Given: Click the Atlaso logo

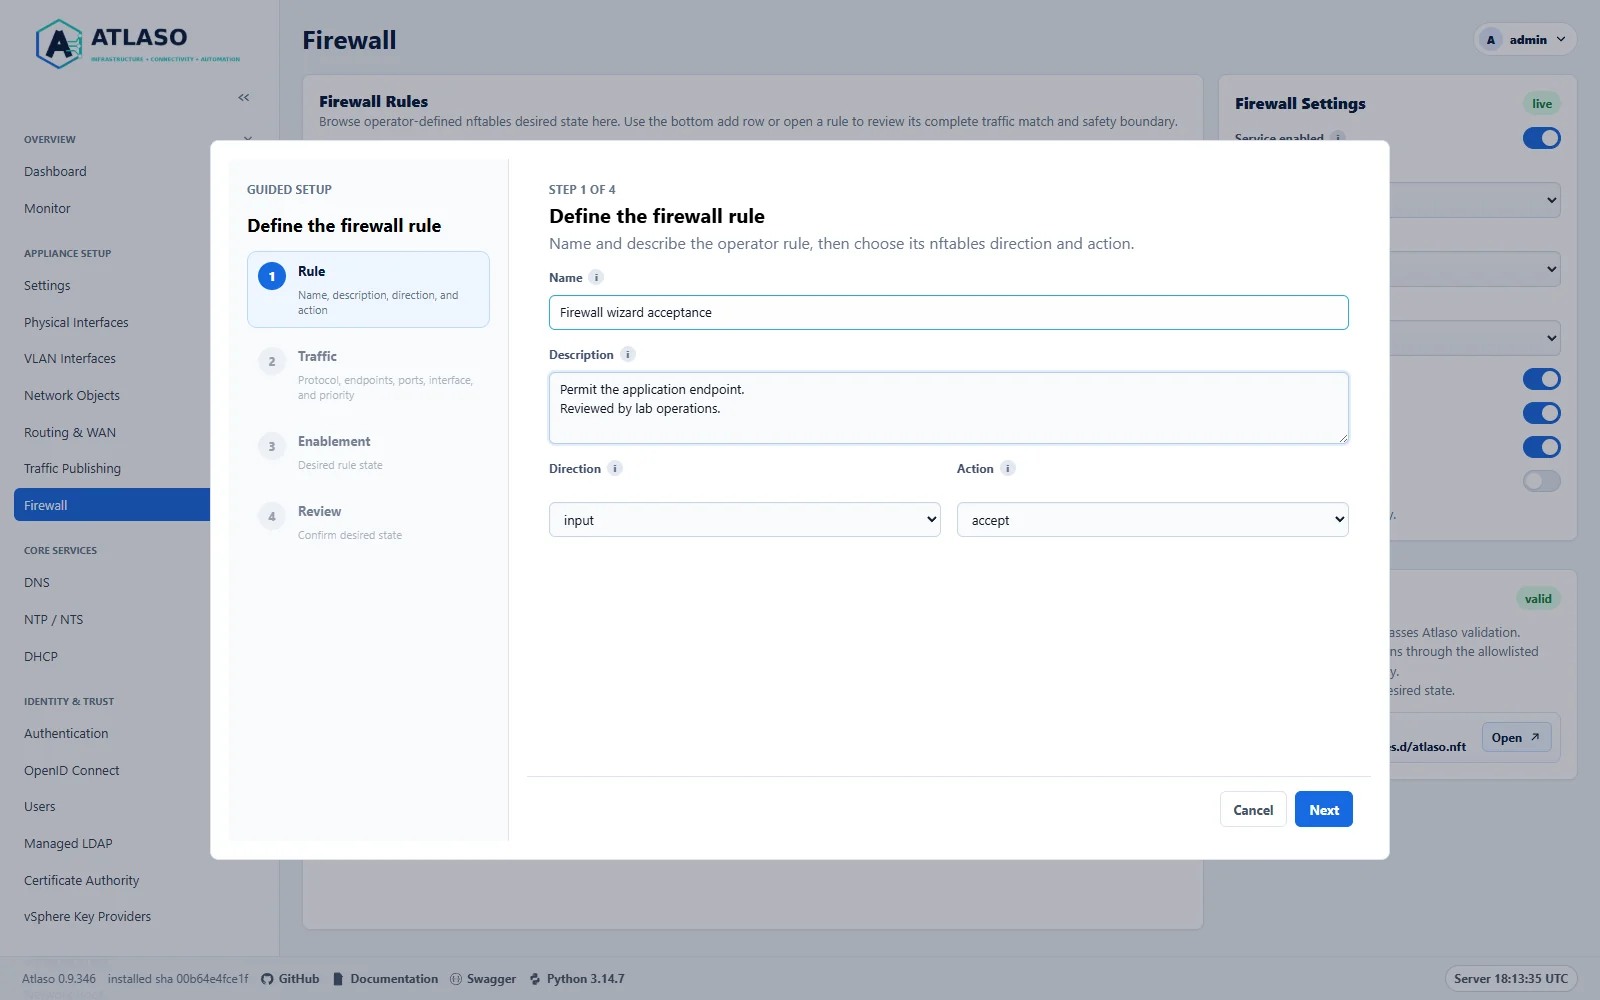Looking at the screenshot, I should (138, 44).
